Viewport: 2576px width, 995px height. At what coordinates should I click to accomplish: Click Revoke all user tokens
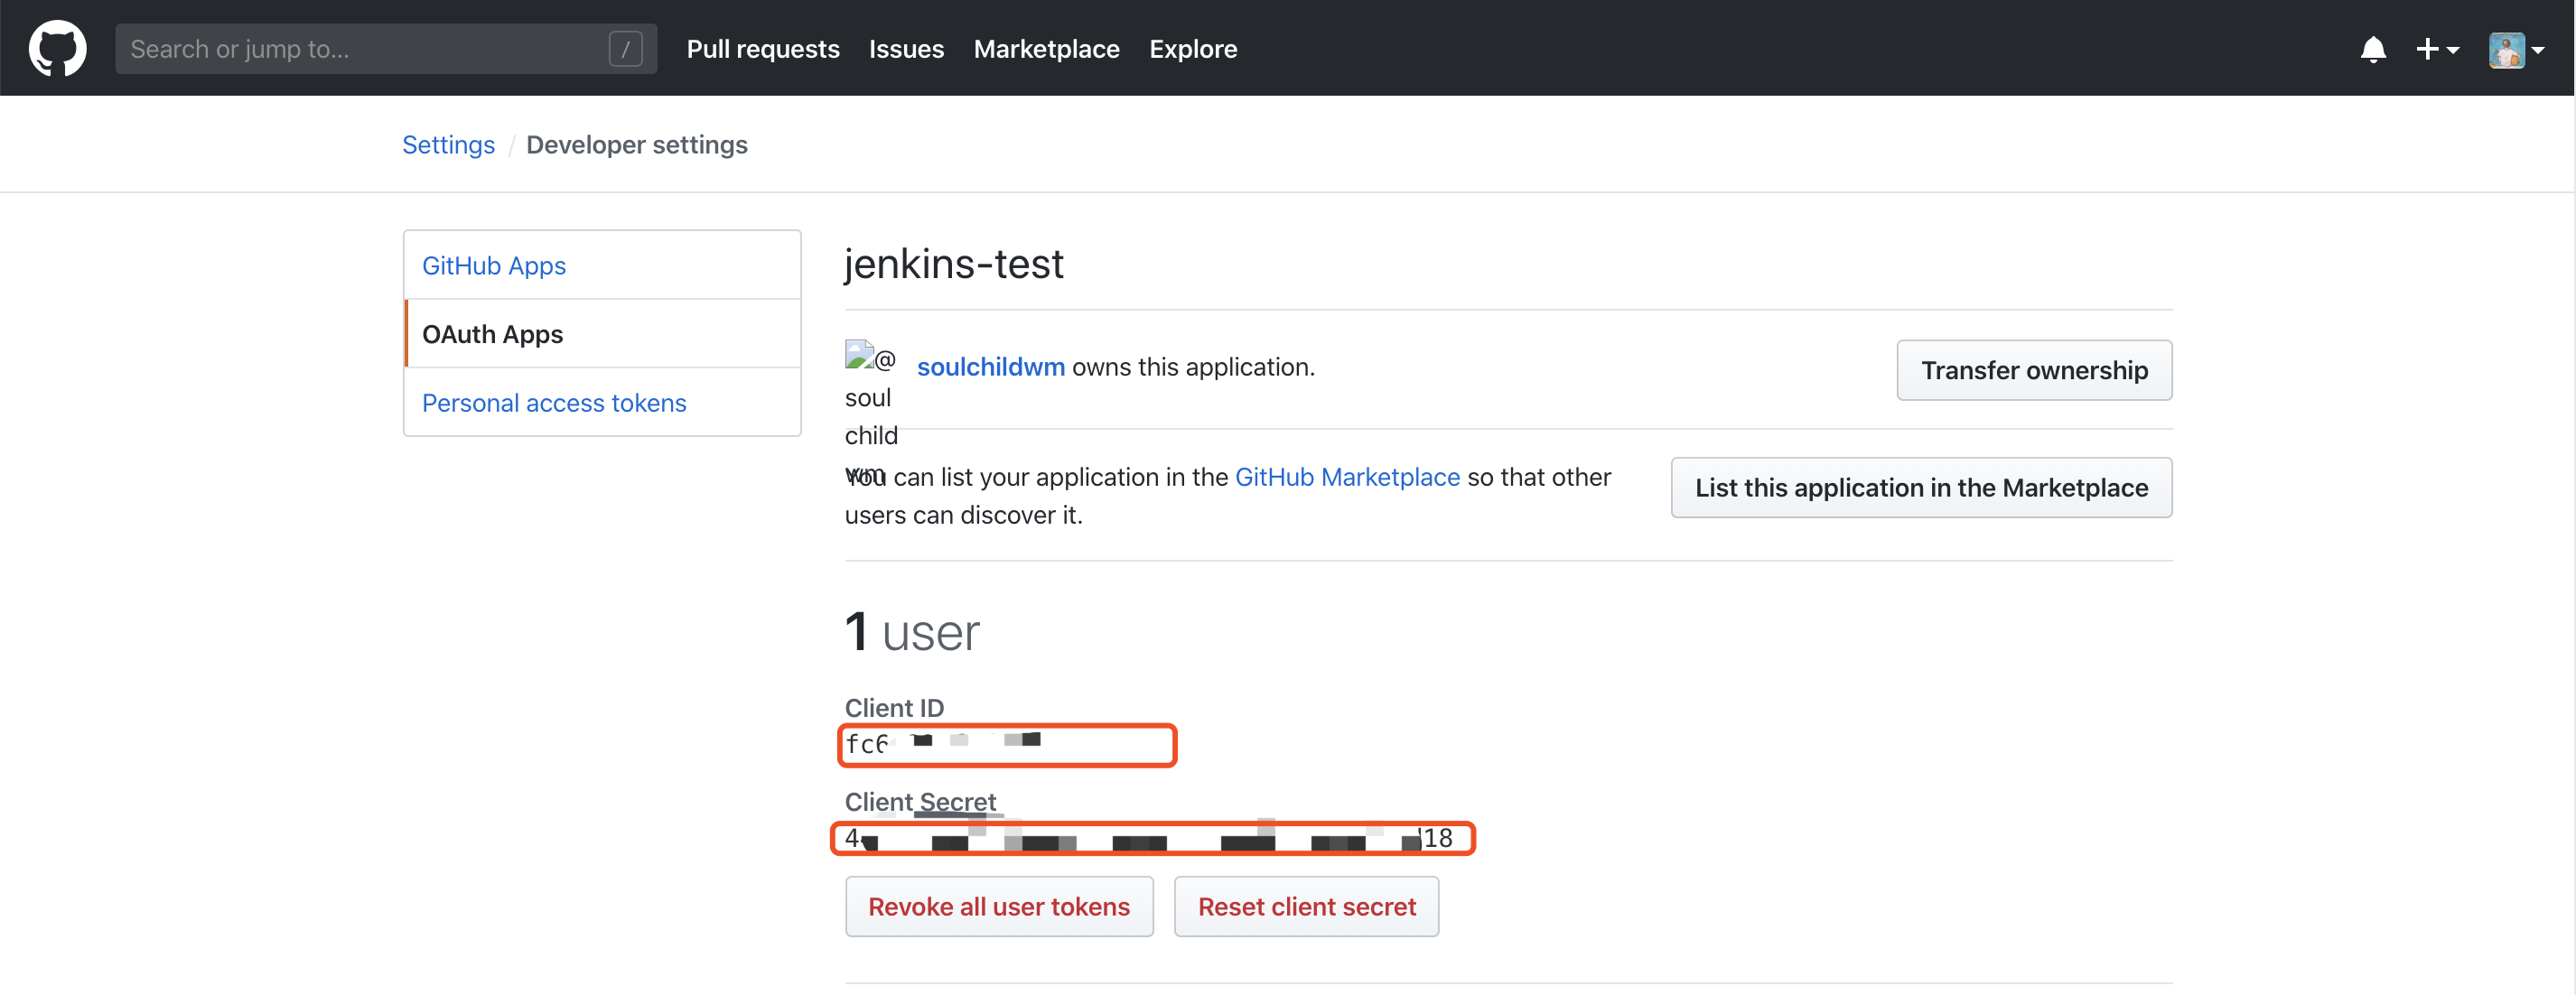tap(999, 906)
